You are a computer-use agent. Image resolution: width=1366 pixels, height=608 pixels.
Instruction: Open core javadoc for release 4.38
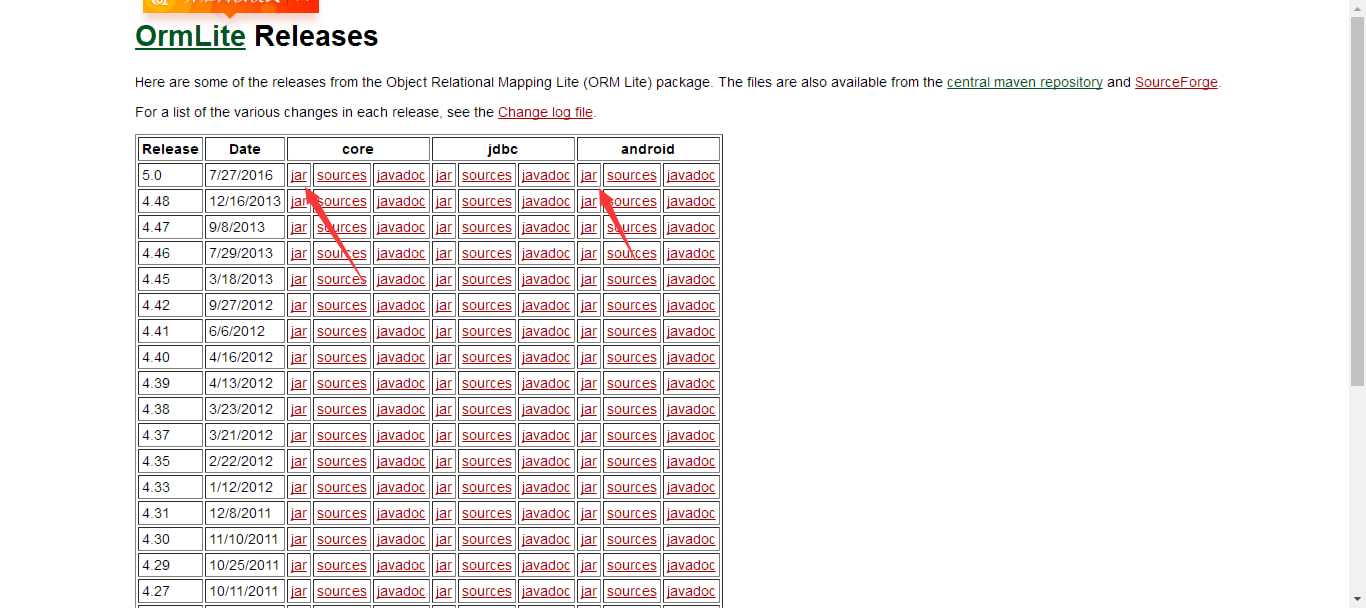tap(401, 409)
